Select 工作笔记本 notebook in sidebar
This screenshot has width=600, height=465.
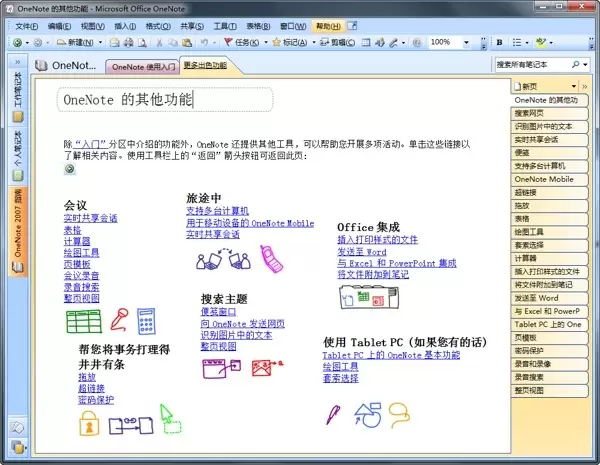click(18, 97)
